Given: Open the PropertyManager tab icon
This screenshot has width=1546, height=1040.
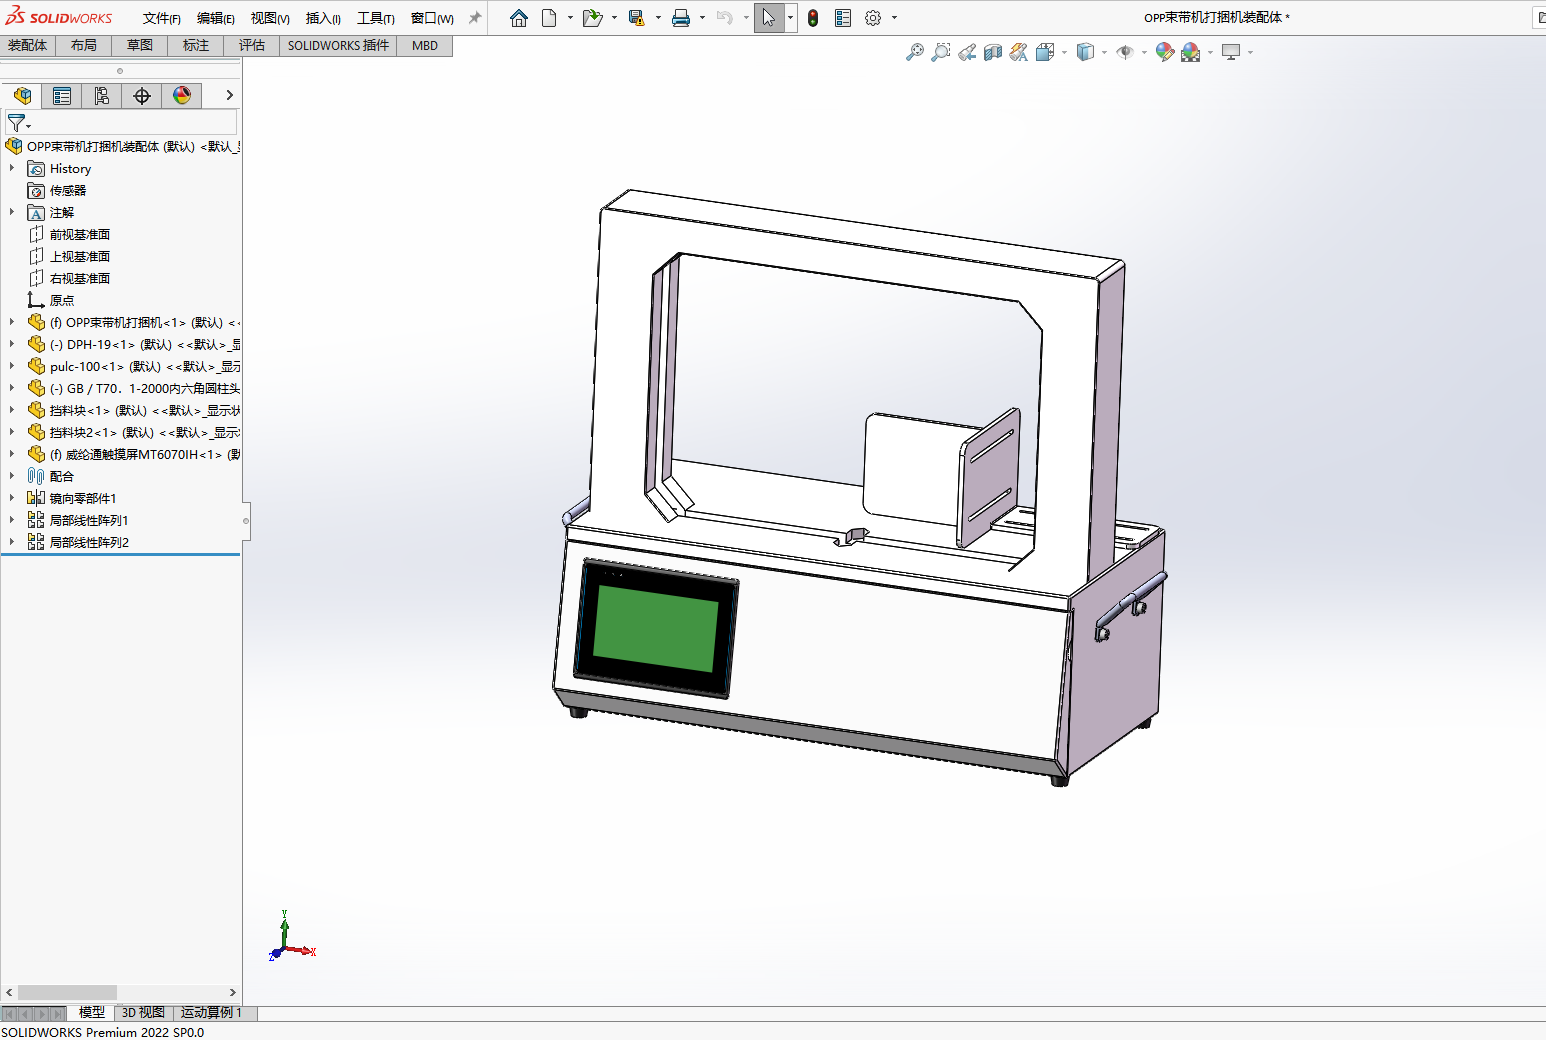Looking at the screenshot, I should 62,96.
